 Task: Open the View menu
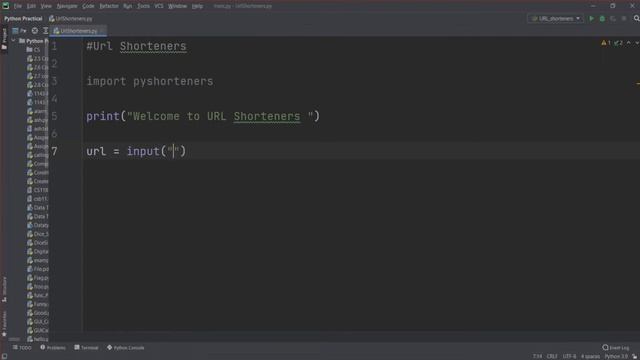click(46, 6)
